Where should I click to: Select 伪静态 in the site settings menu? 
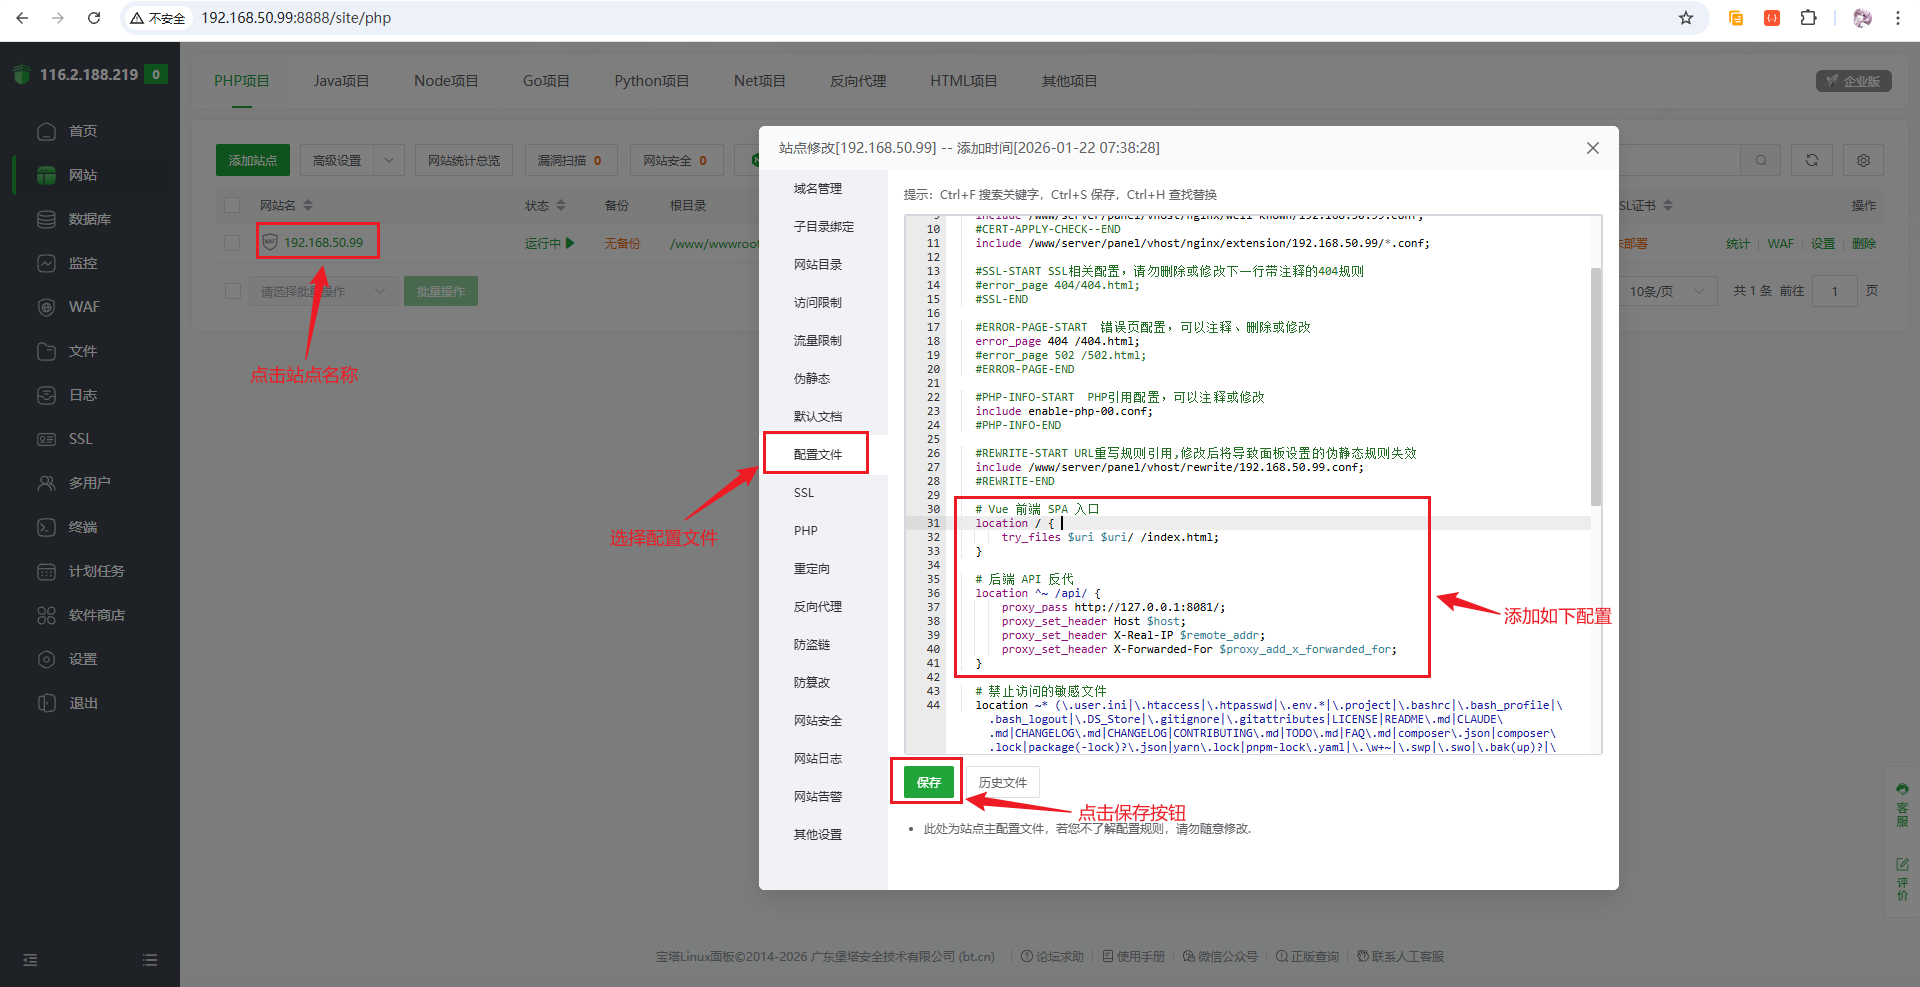click(812, 379)
